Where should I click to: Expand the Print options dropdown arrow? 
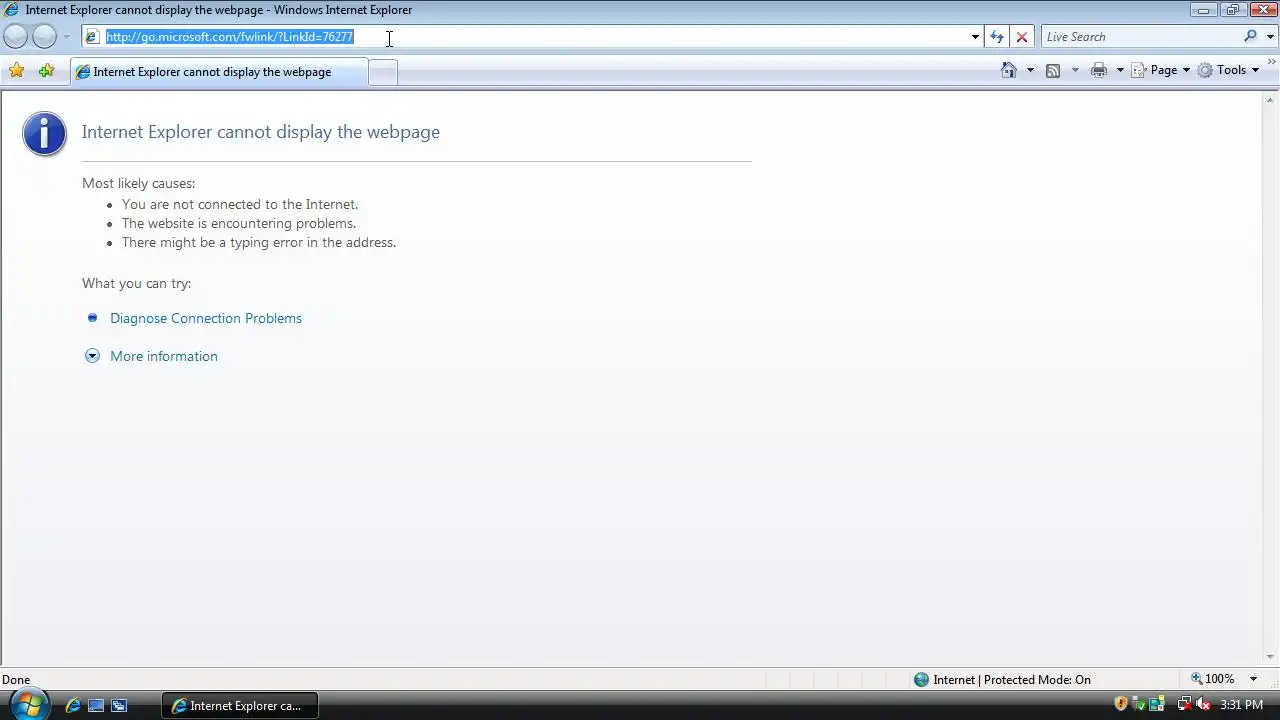[x=1120, y=70]
